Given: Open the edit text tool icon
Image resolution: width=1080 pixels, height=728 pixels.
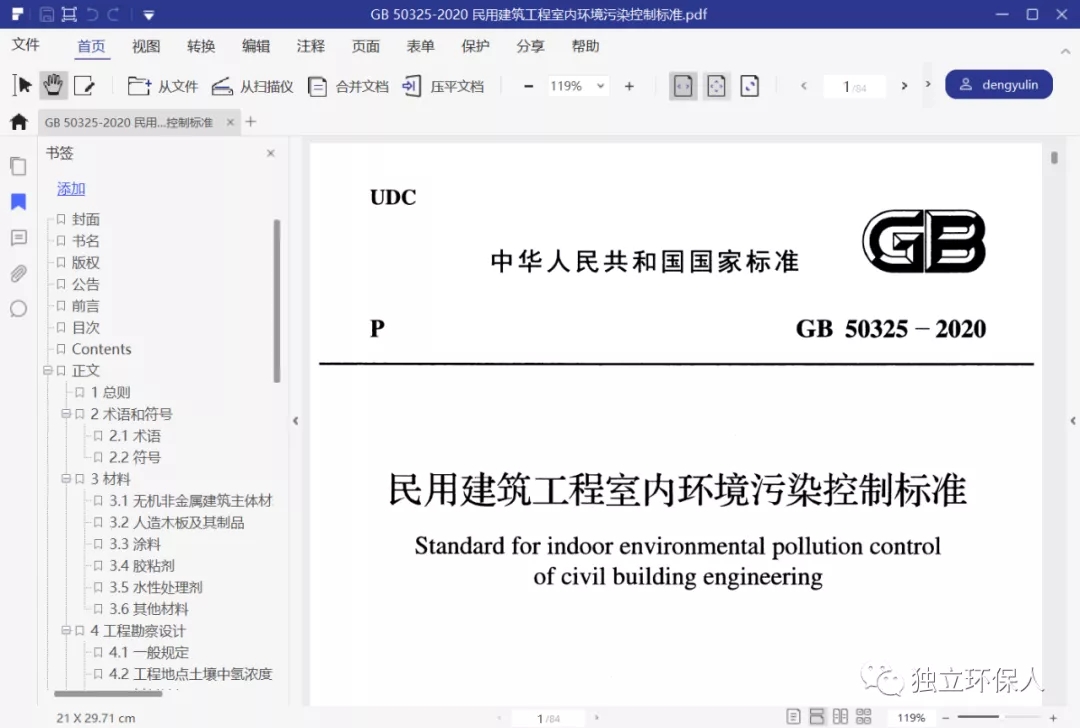Looking at the screenshot, I should coord(84,86).
